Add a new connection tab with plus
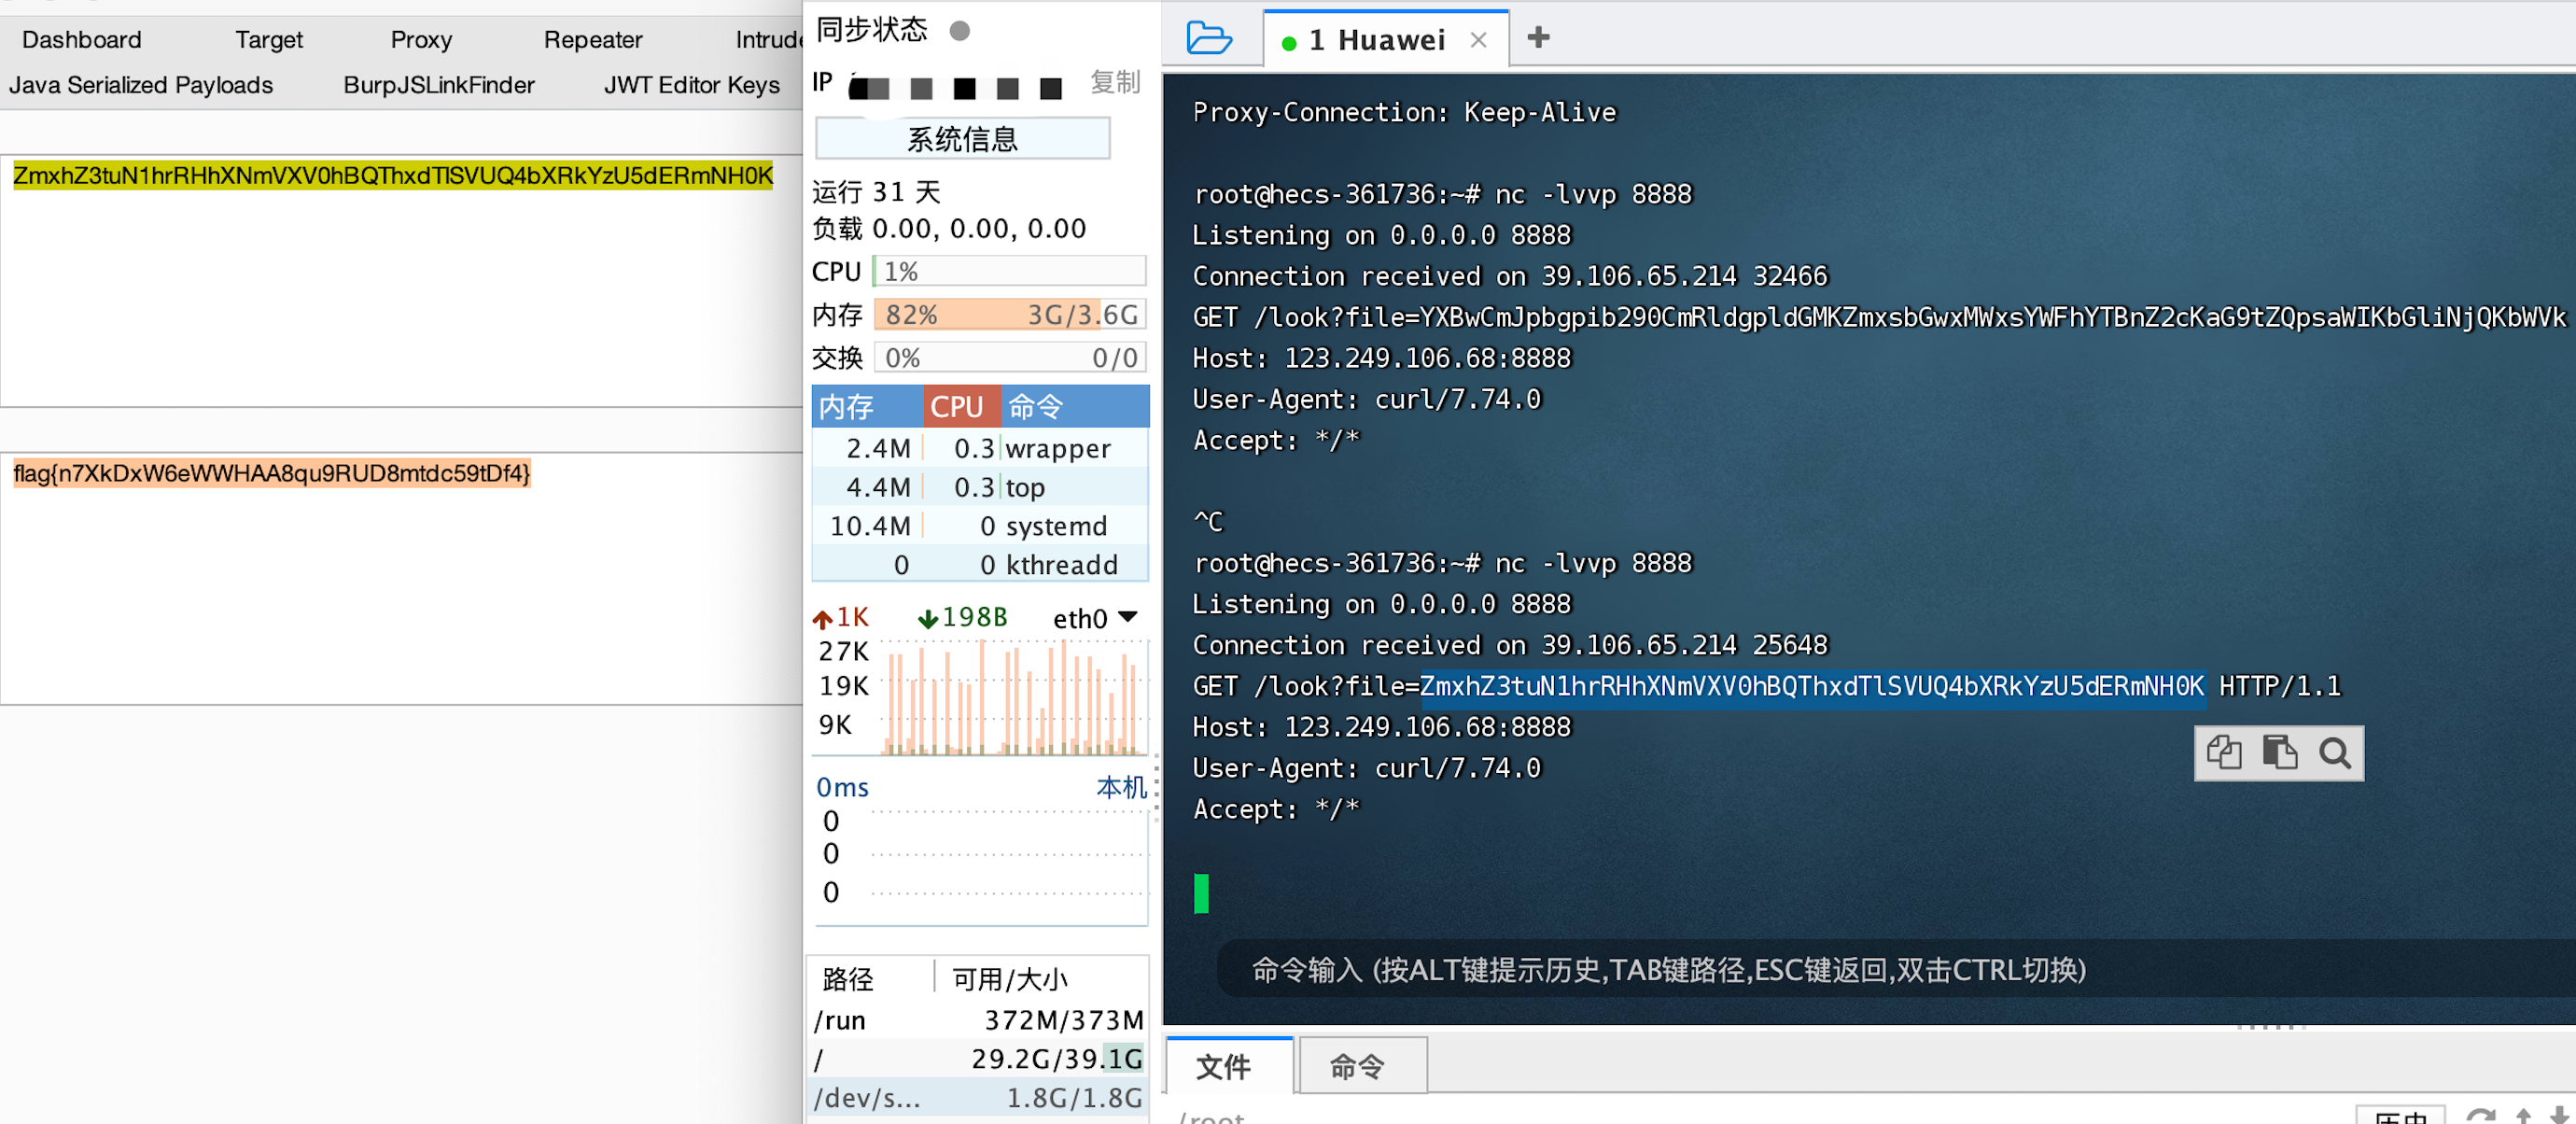2576x1124 pixels. pyautogui.click(x=1538, y=38)
